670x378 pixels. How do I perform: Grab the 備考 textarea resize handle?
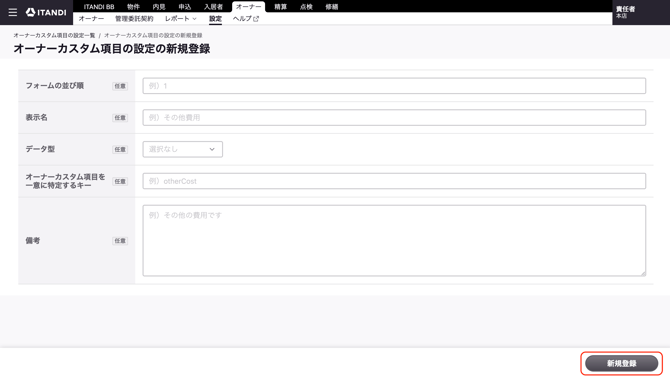(x=643, y=273)
